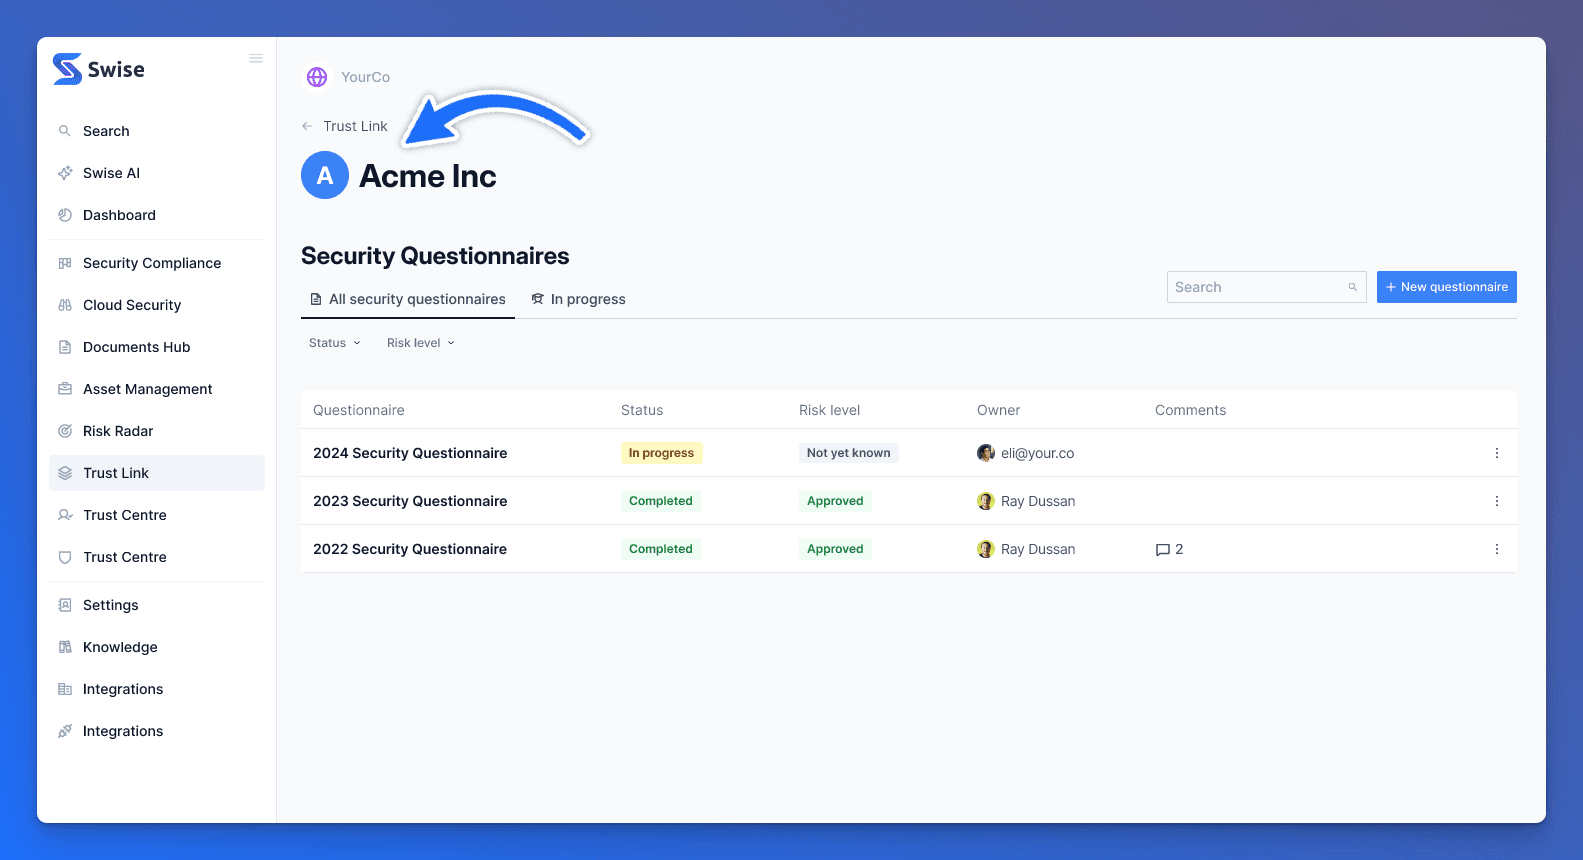Click the Risk level column header
The height and width of the screenshot is (860, 1583).
pyautogui.click(x=829, y=410)
